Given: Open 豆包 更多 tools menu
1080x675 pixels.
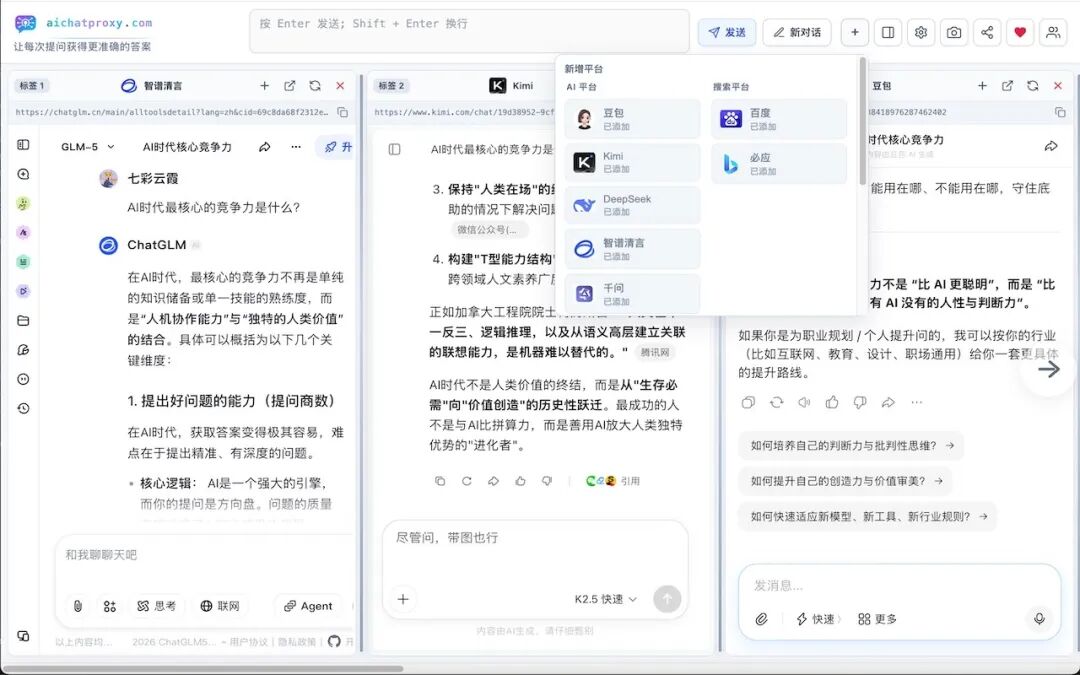Looking at the screenshot, I should [x=878, y=619].
